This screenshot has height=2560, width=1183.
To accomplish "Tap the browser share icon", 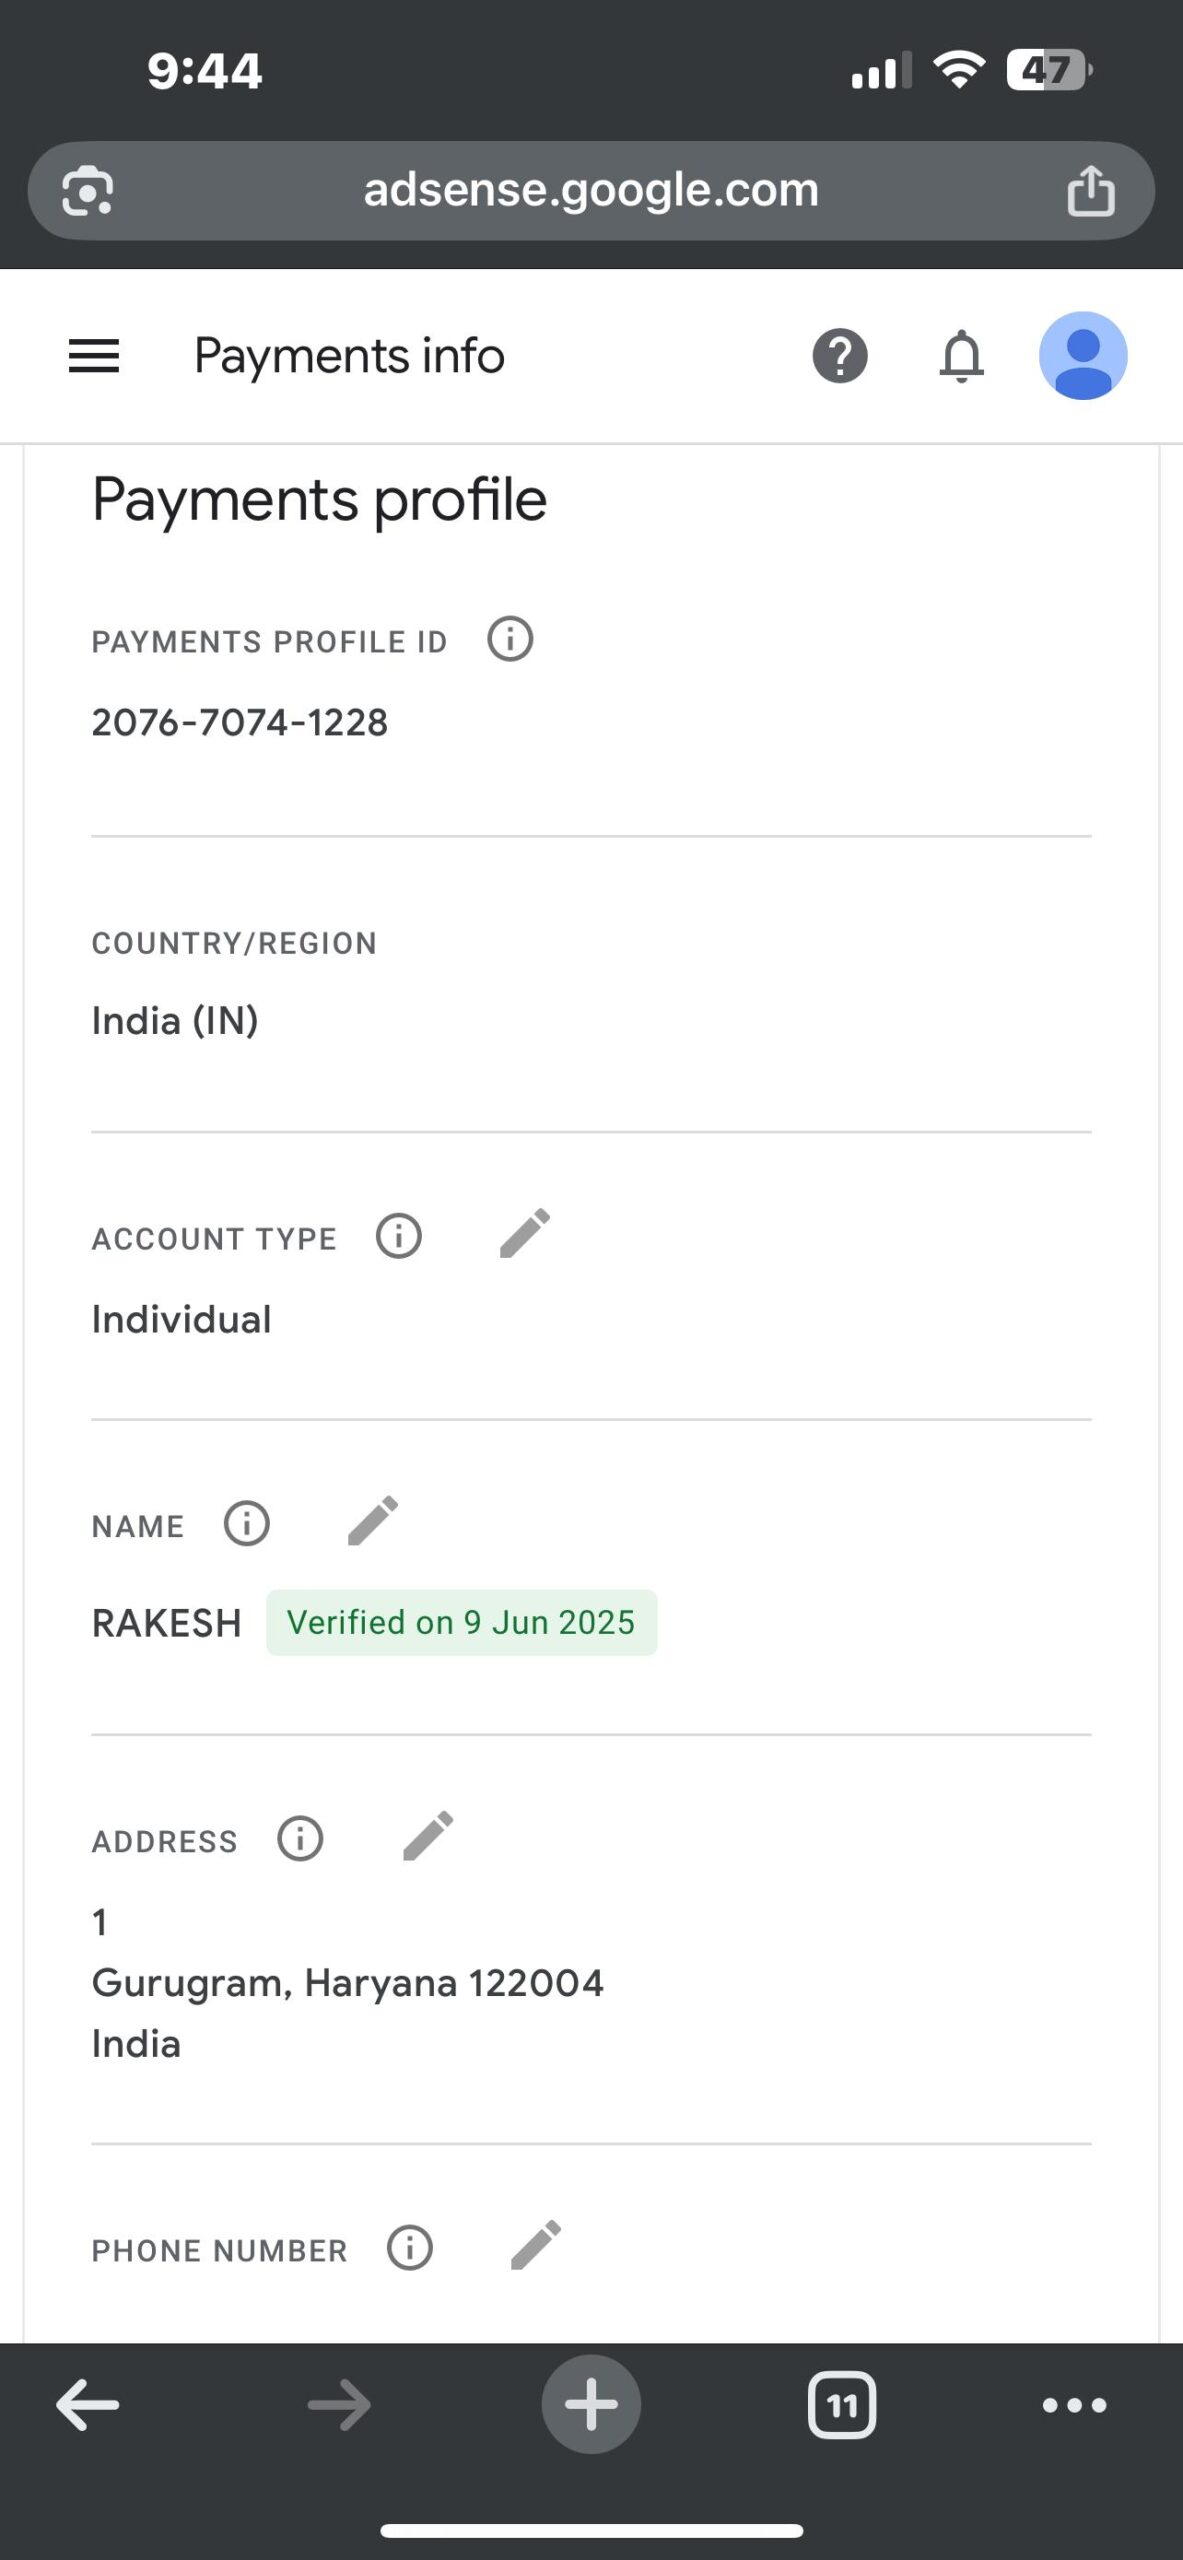I will pyautogui.click(x=1090, y=190).
